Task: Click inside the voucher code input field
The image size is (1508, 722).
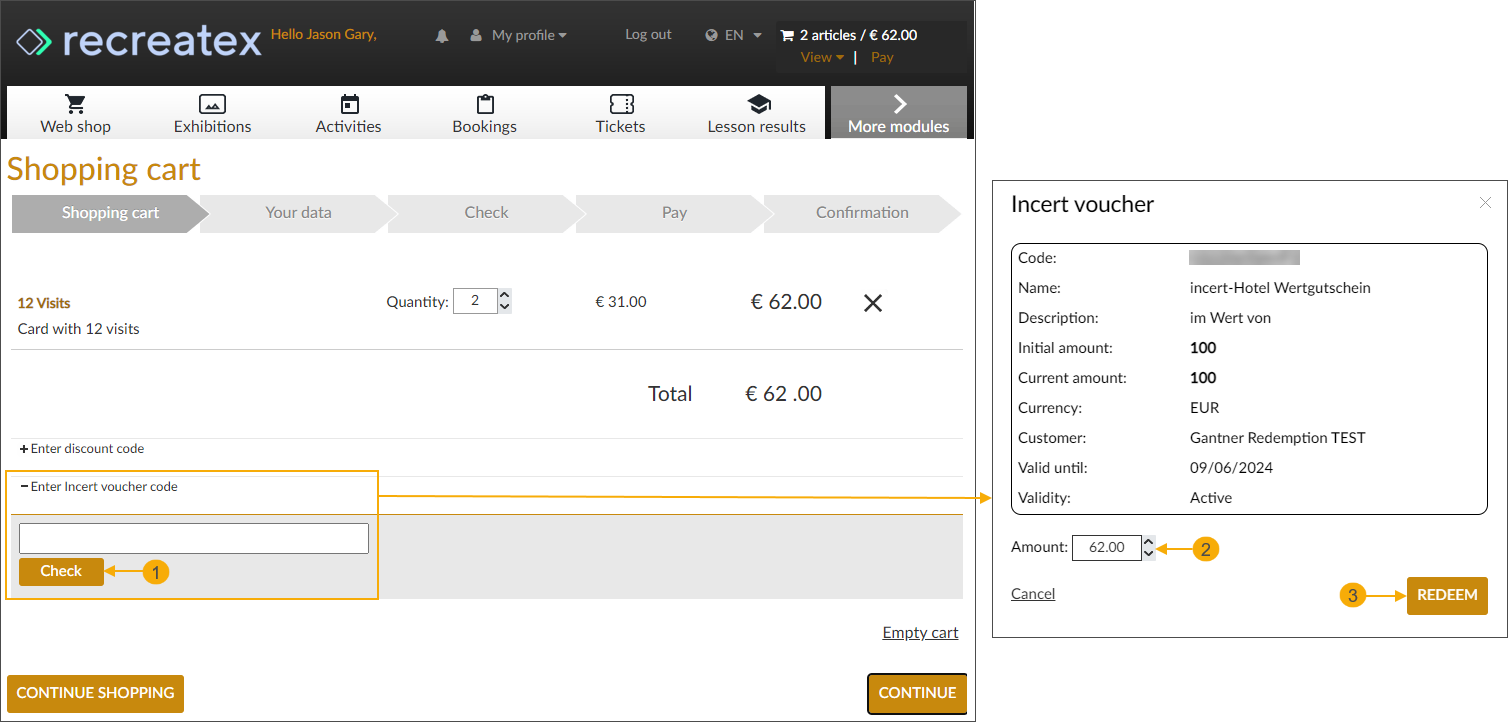Action: pos(193,538)
